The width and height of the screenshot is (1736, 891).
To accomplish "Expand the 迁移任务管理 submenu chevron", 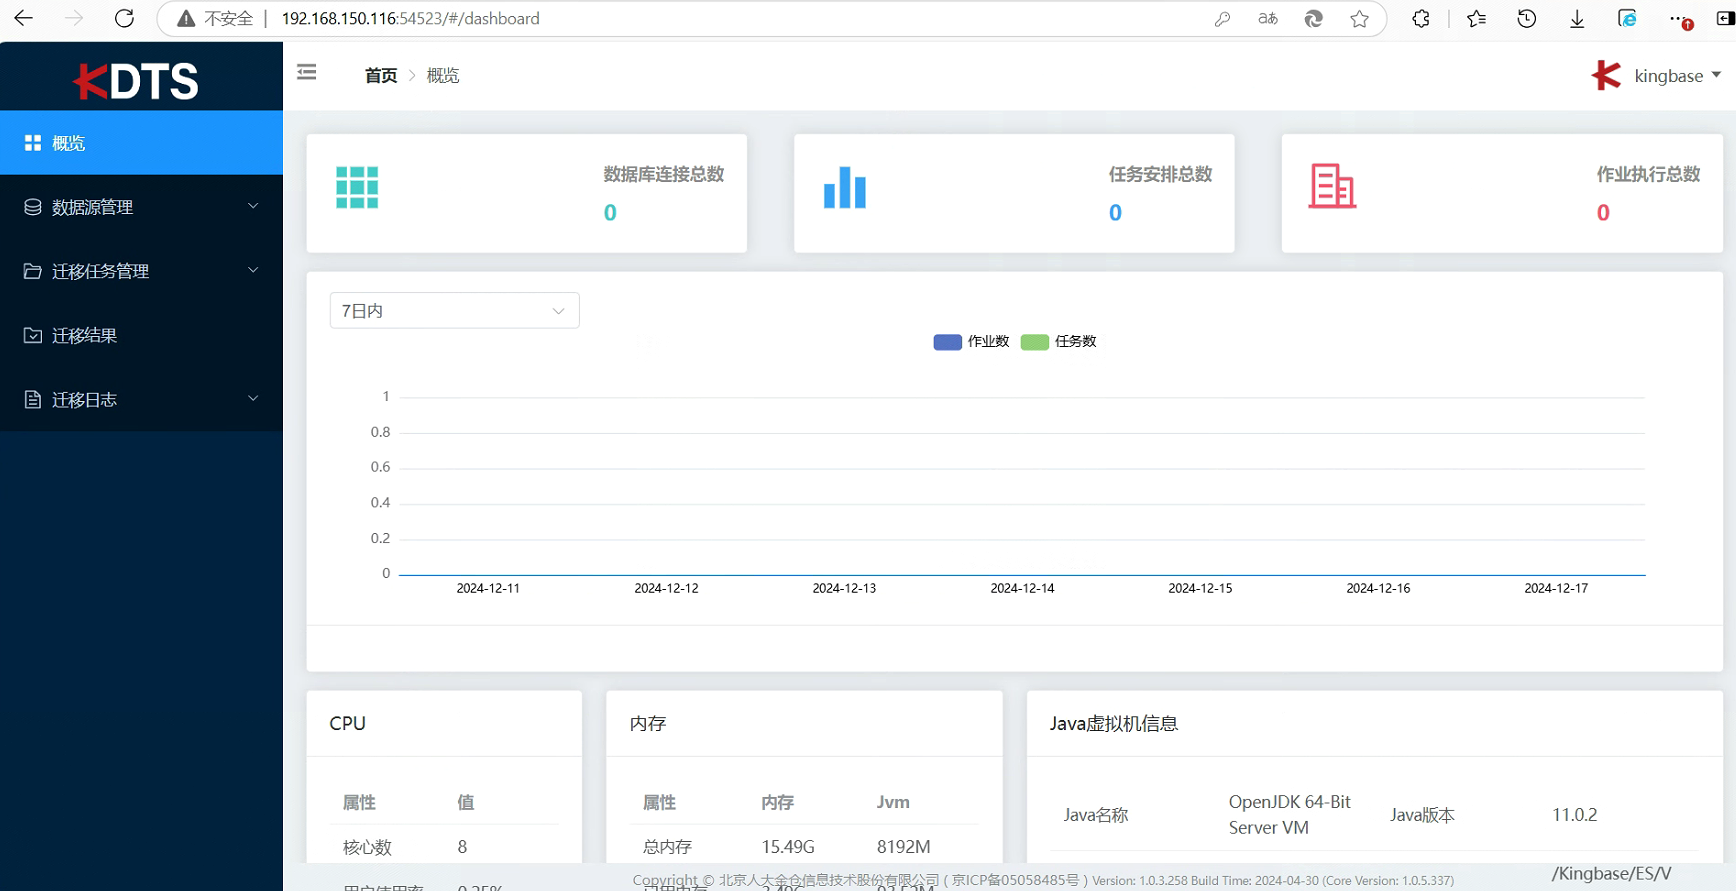I will (x=253, y=270).
